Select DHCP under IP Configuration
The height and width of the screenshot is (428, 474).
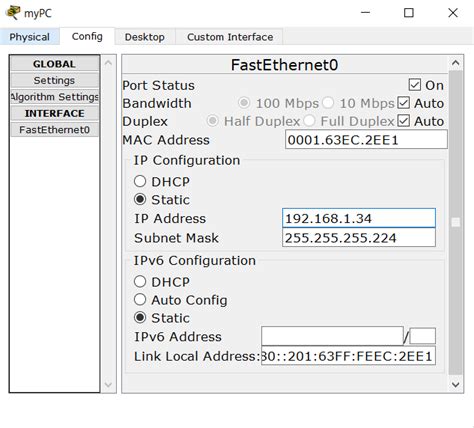(140, 182)
